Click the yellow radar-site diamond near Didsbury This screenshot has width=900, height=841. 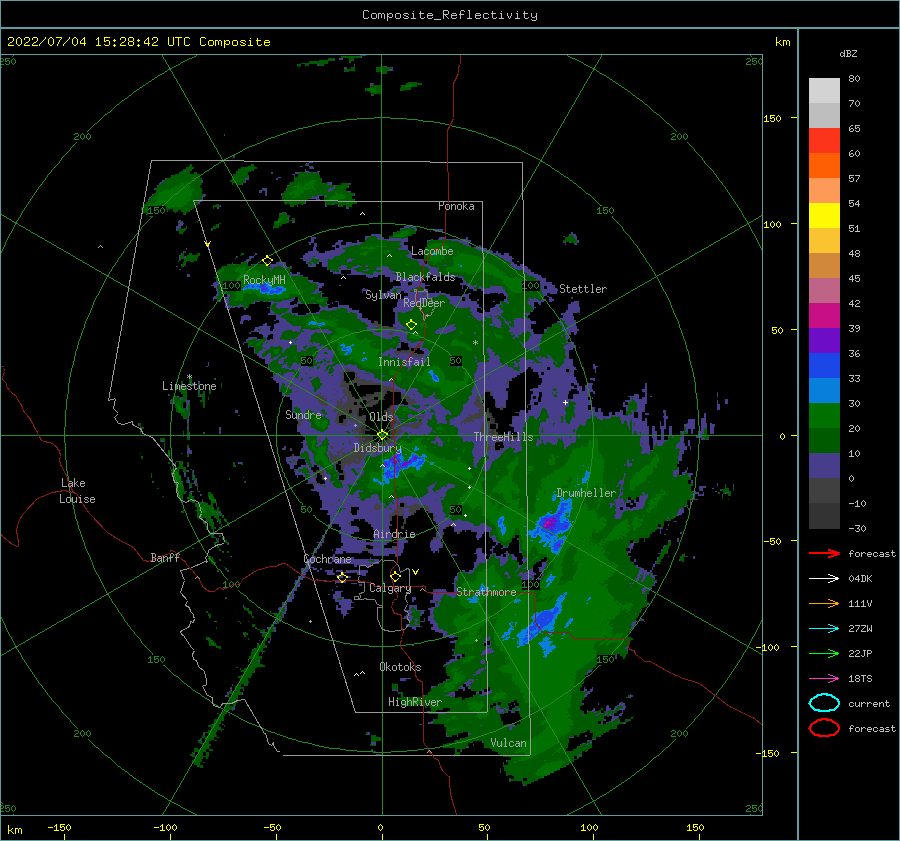click(x=382, y=435)
